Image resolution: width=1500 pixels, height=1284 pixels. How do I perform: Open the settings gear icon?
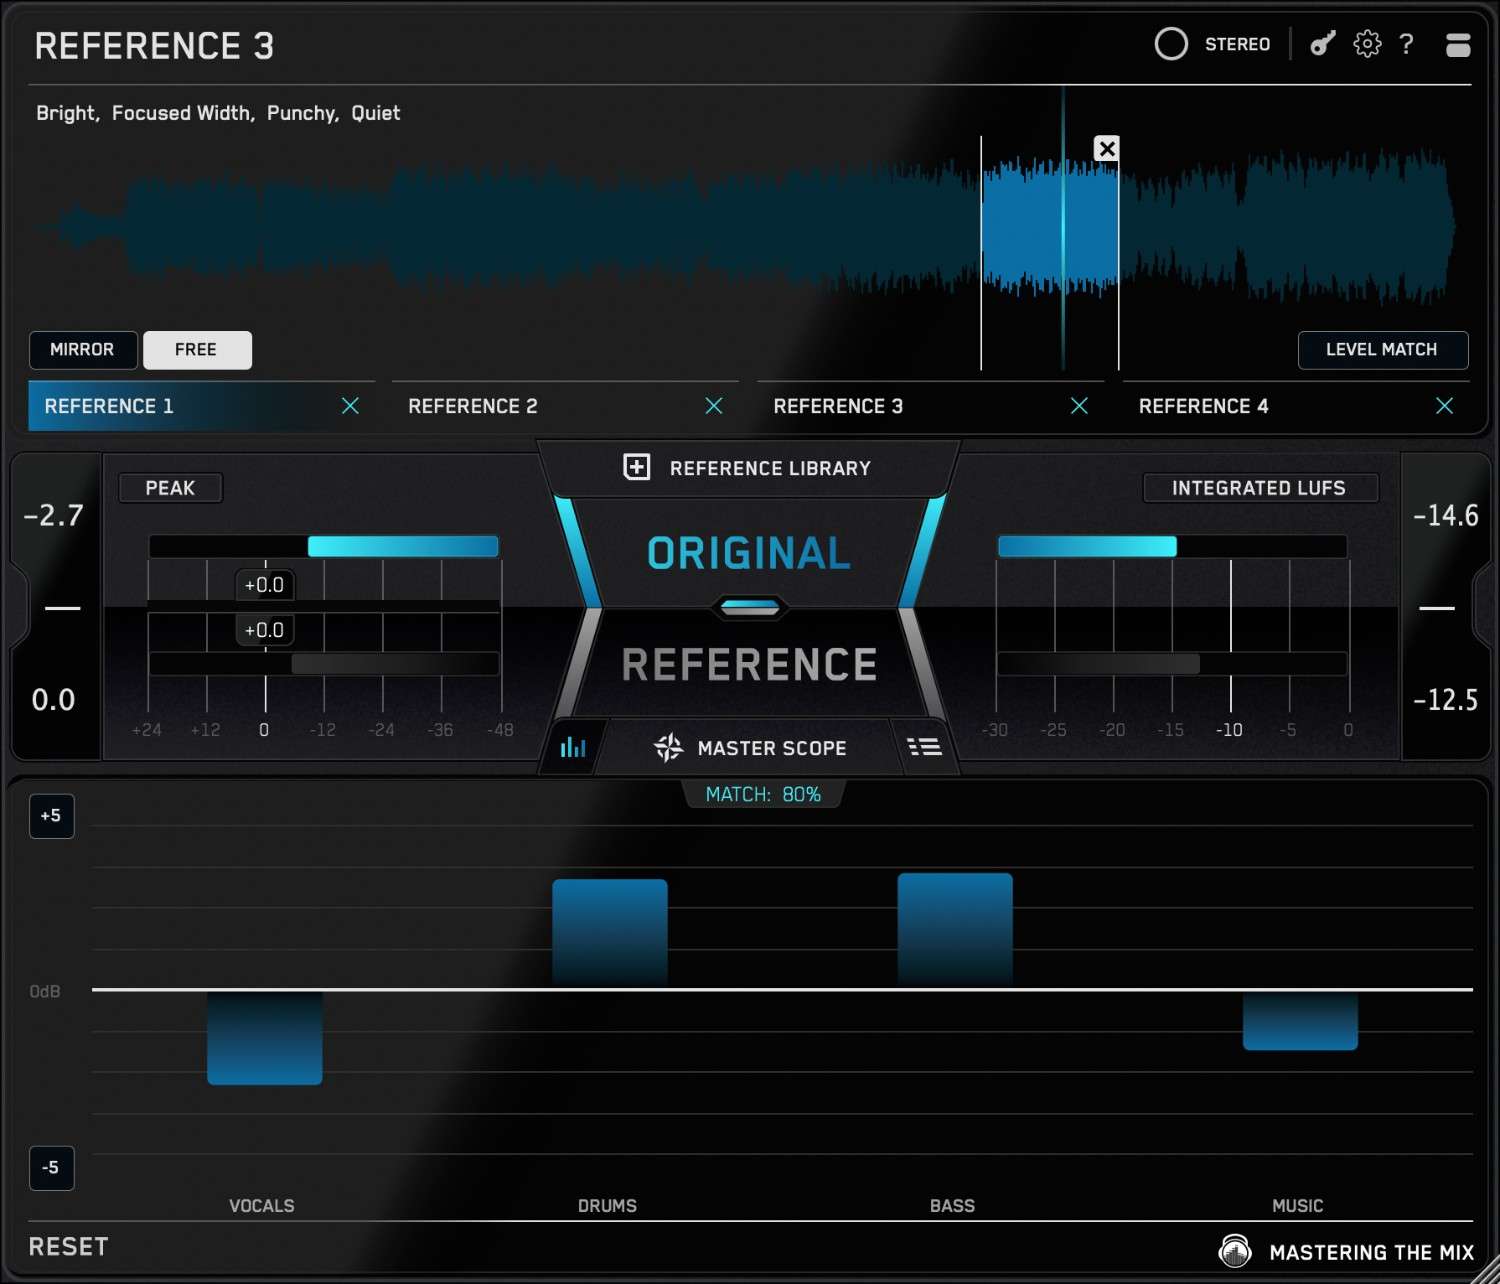click(1366, 44)
